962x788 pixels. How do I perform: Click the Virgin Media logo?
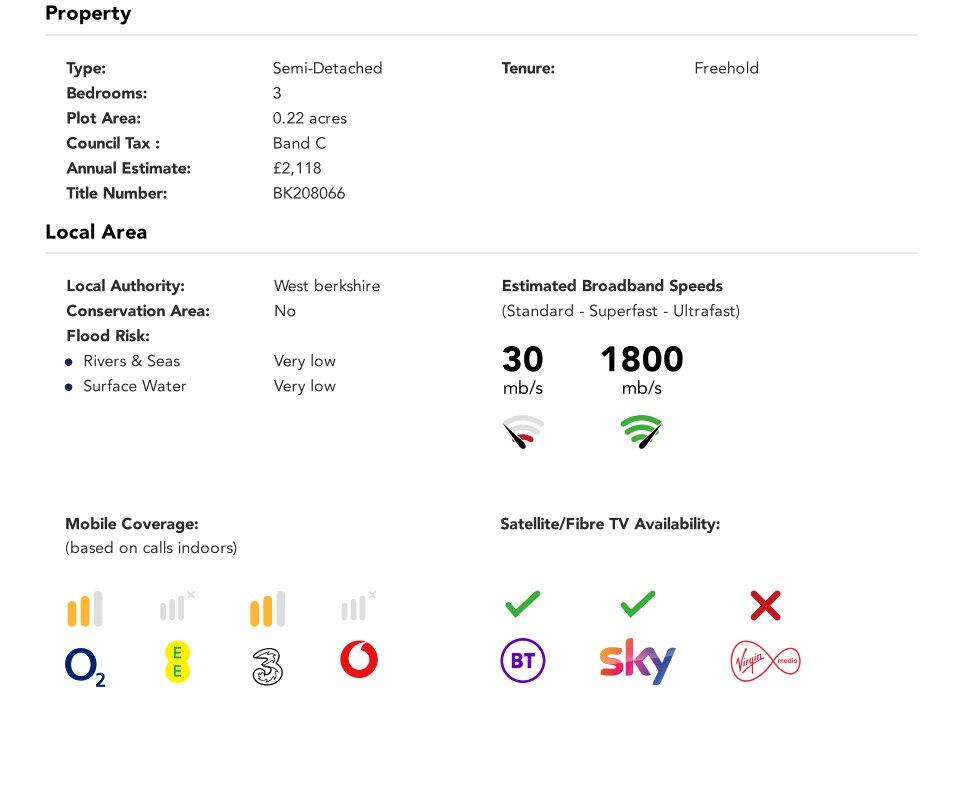(x=765, y=662)
